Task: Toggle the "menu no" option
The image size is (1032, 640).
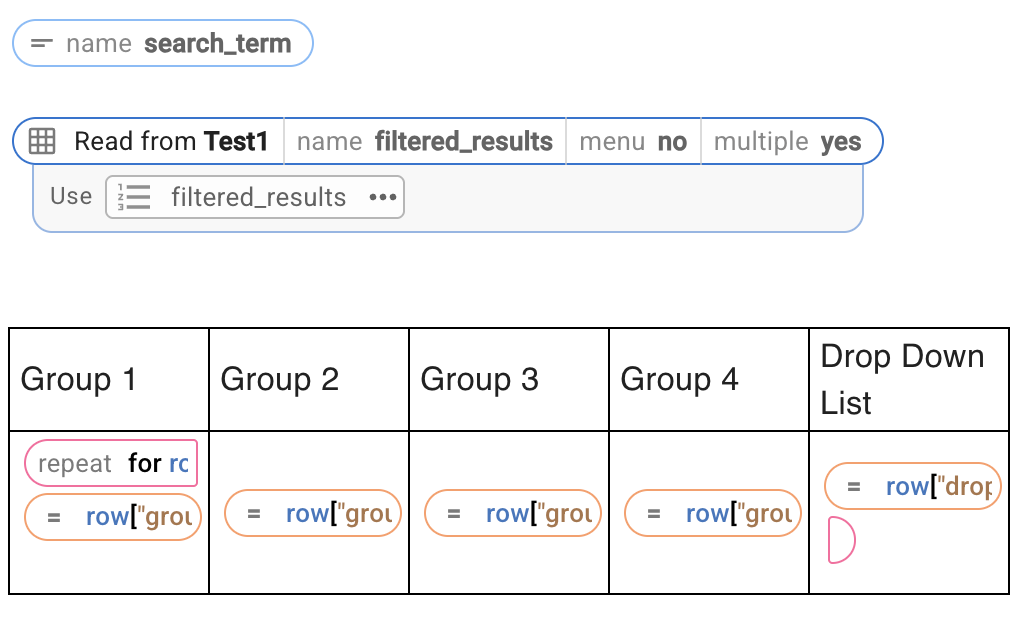Action: tap(633, 142)
